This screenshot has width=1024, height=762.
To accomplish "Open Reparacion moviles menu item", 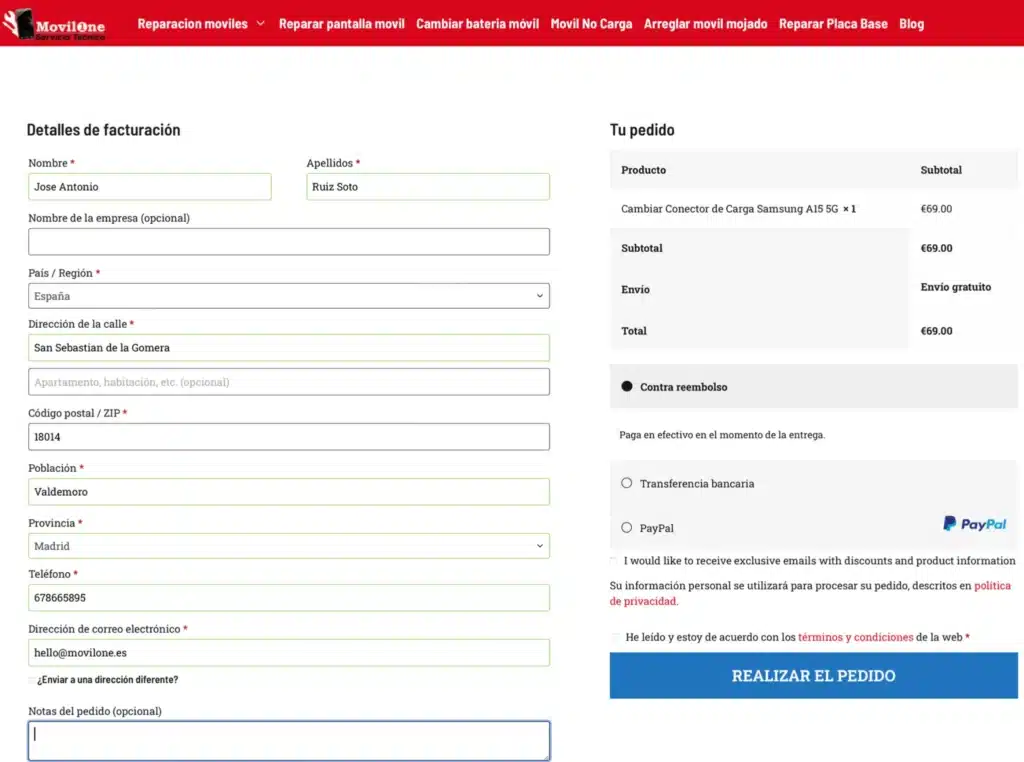I will (x=193, y=24).
